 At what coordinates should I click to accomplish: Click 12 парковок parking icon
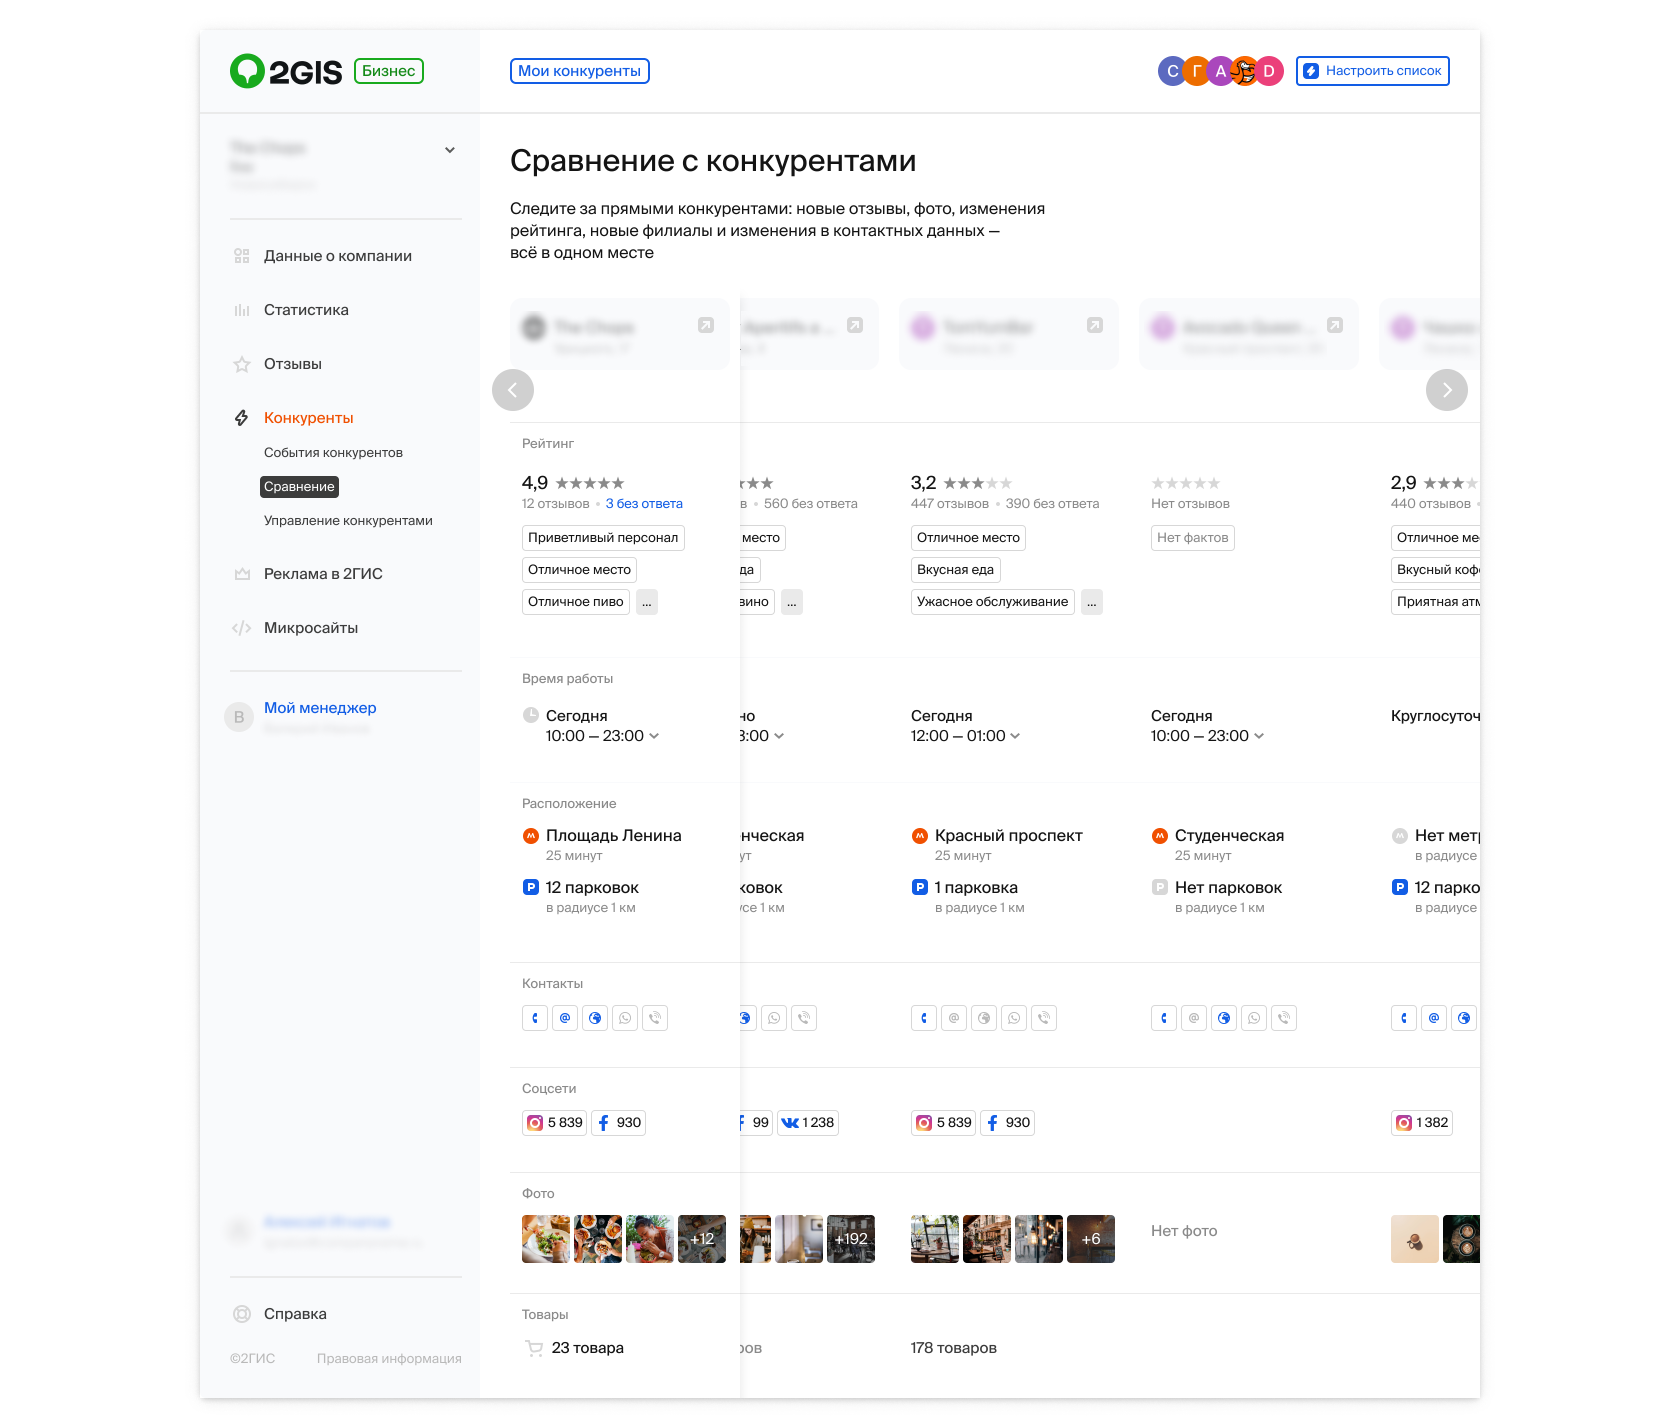(531, 887)
